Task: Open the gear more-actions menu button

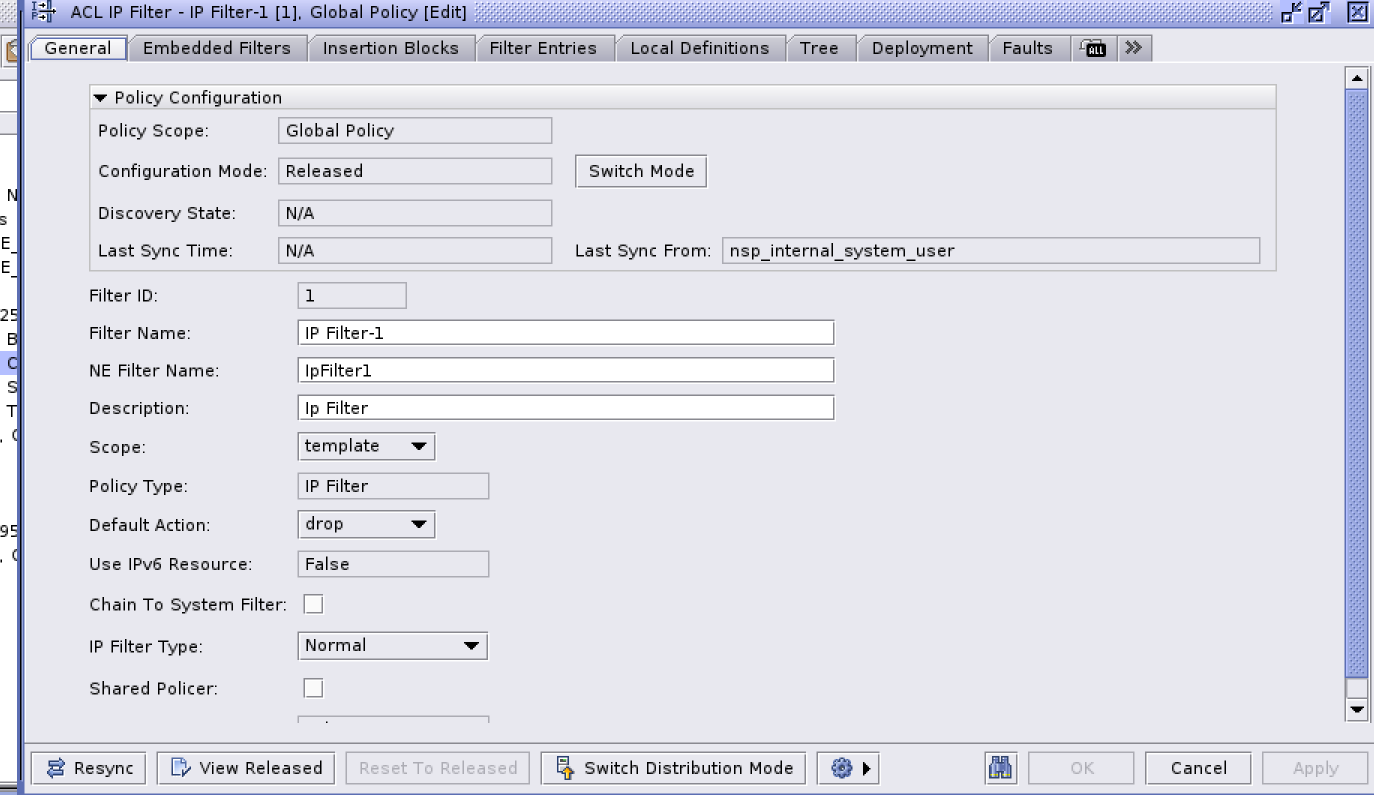Action: click(851, 768)
